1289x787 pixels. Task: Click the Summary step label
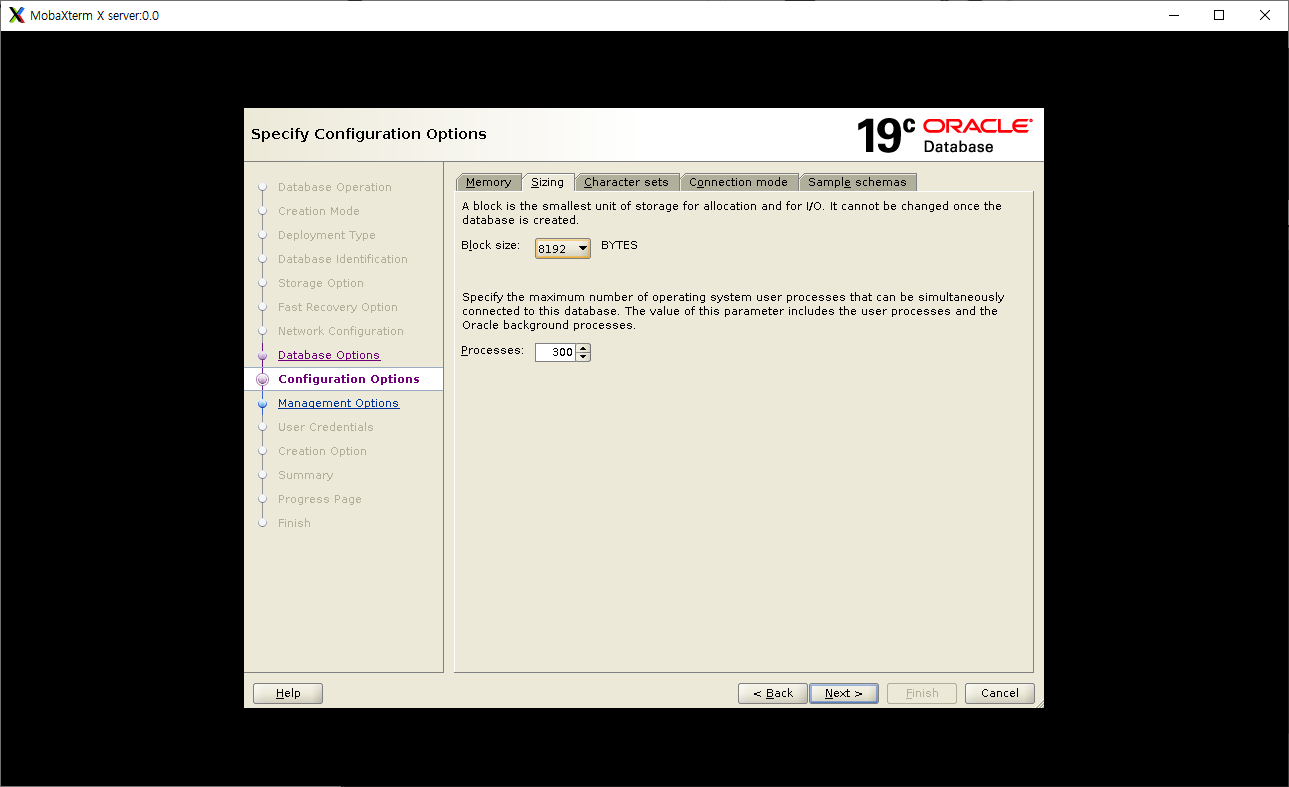tap(306, 475)
